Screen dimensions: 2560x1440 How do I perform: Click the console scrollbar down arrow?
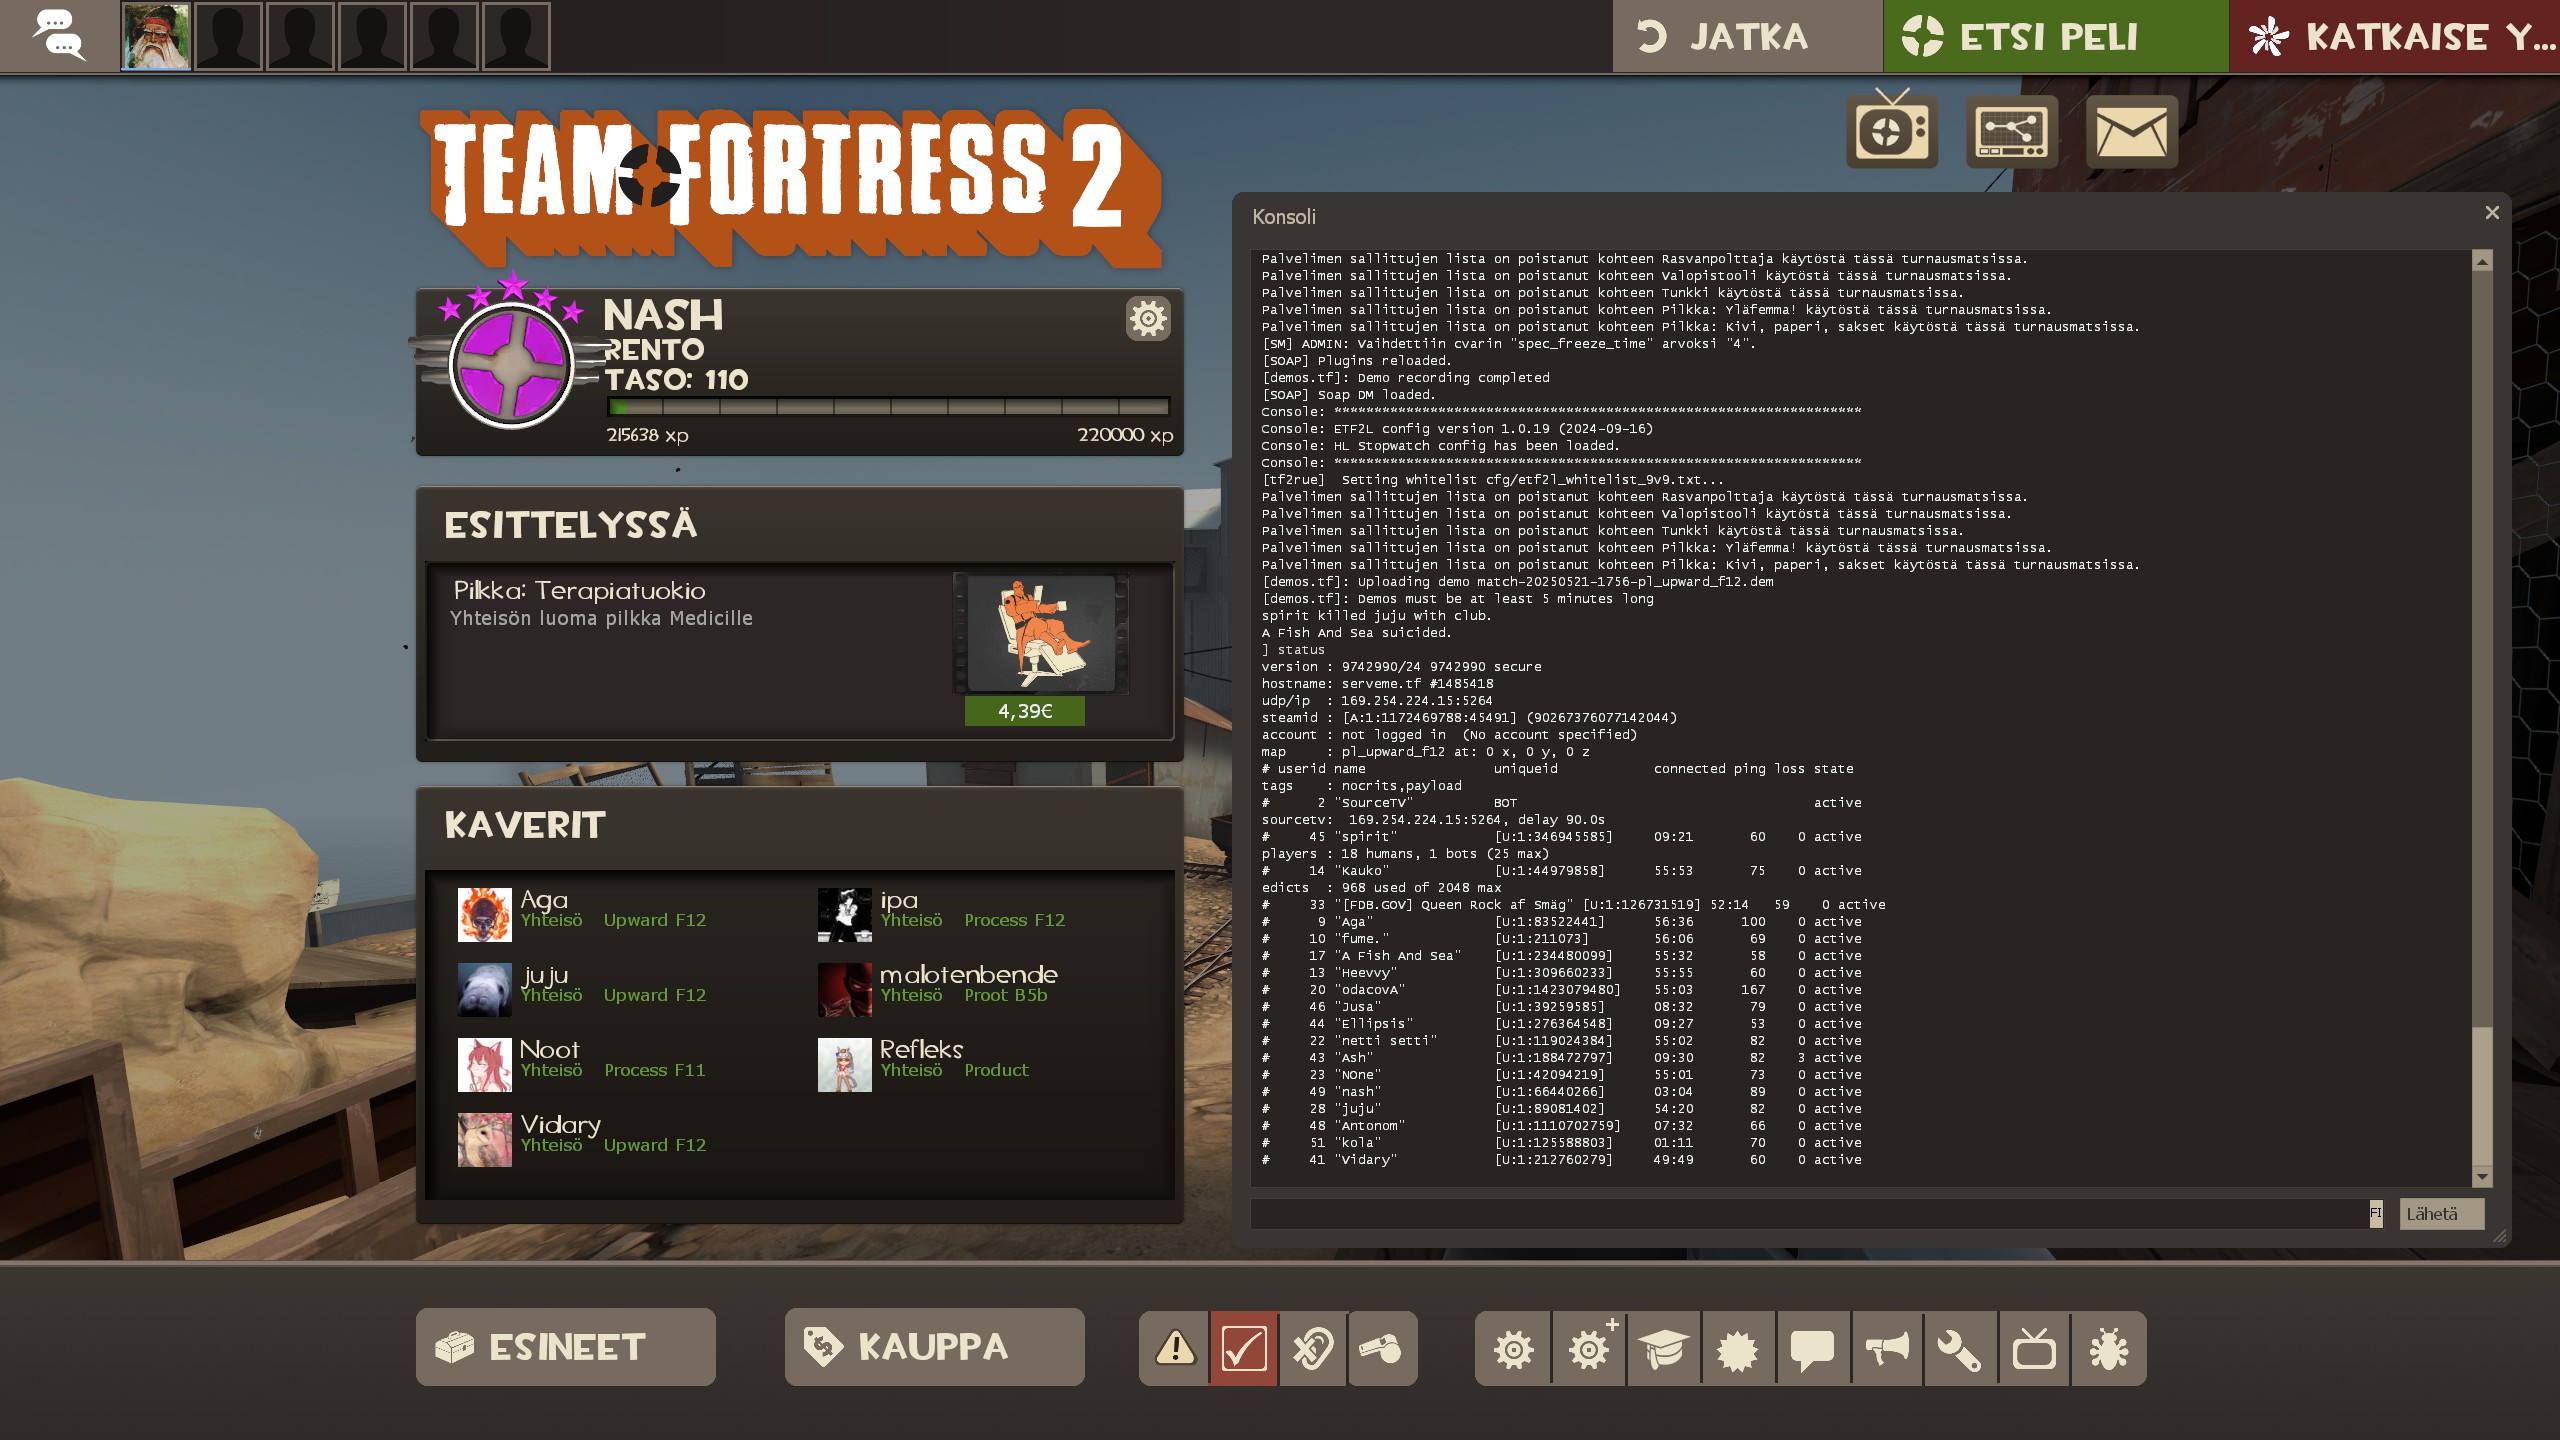click(2482, 1176)
